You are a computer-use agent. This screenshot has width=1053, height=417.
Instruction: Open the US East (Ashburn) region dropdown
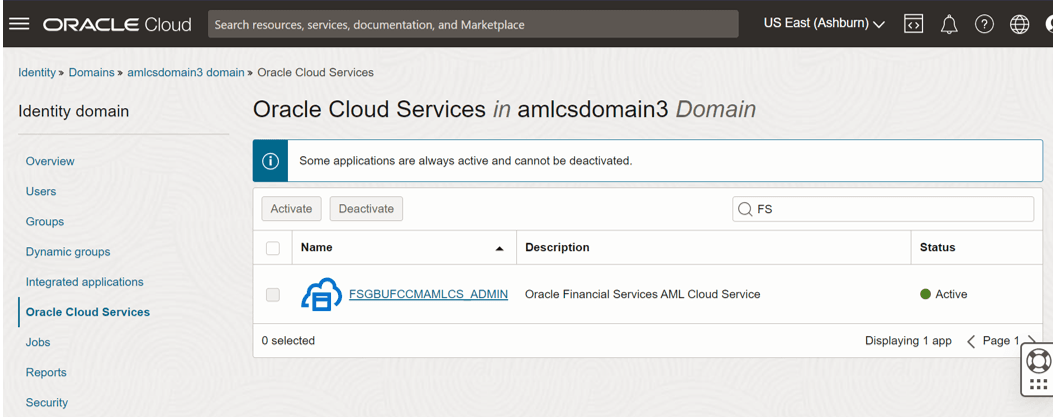tap(824, 24)
